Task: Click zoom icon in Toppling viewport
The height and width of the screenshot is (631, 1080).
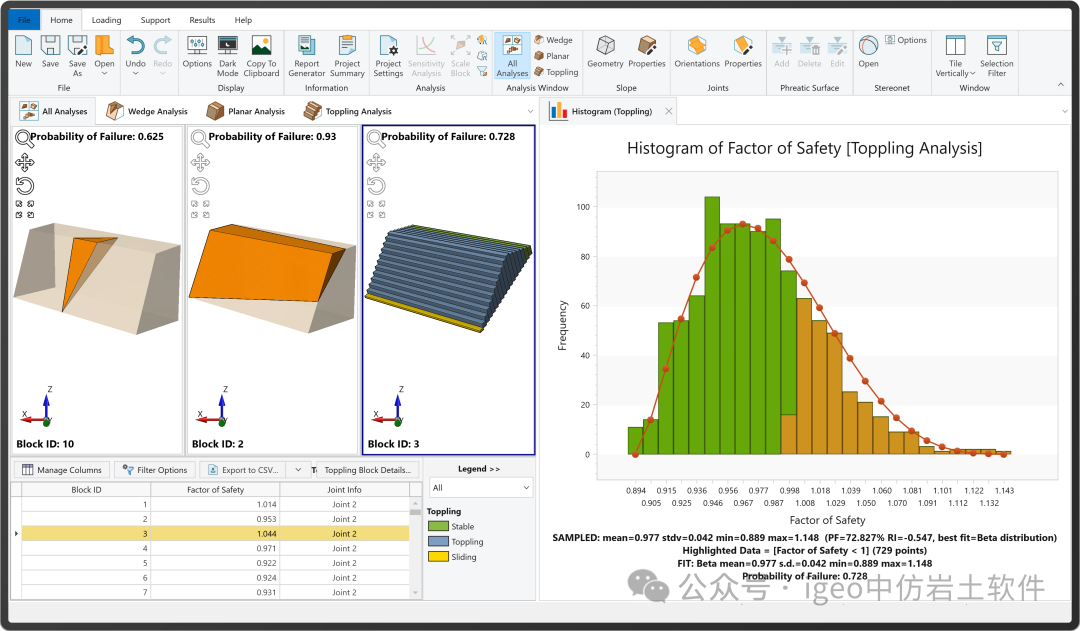Action: [x=375, y=138]
